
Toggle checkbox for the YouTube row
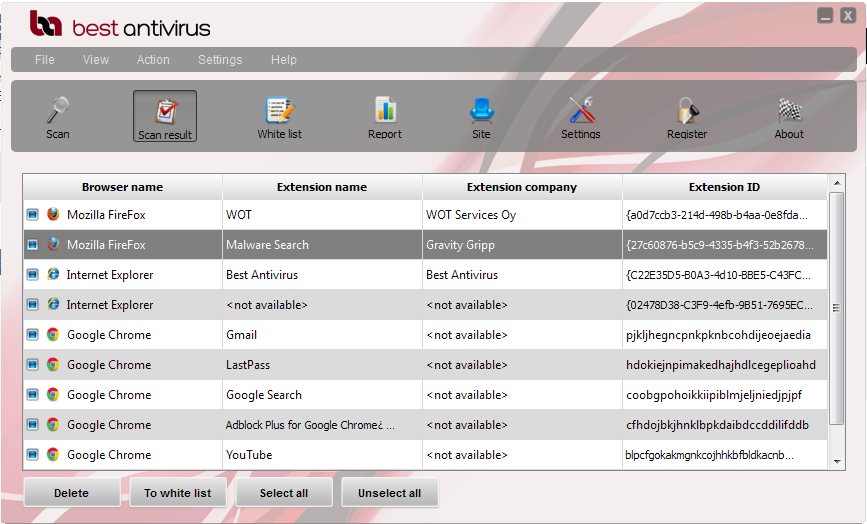pyautogui.click(x=33, y=454)
